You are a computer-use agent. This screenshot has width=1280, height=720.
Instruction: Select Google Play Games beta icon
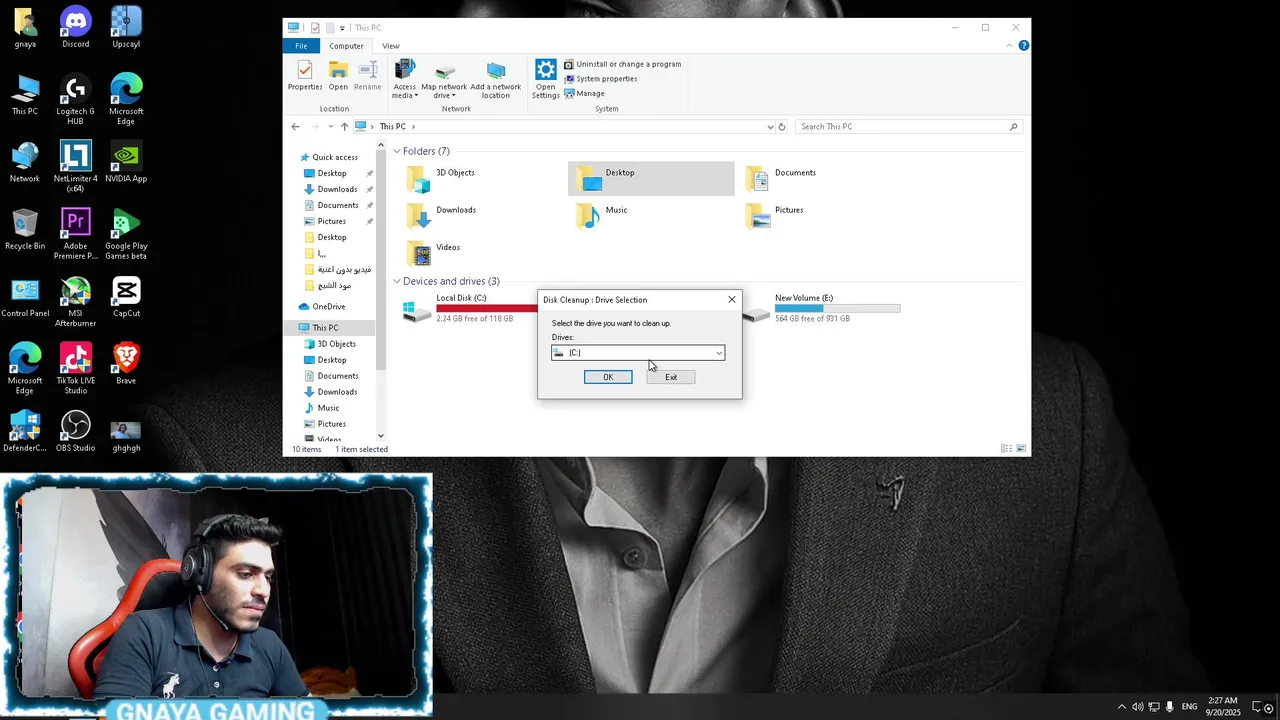pos(126,234)
